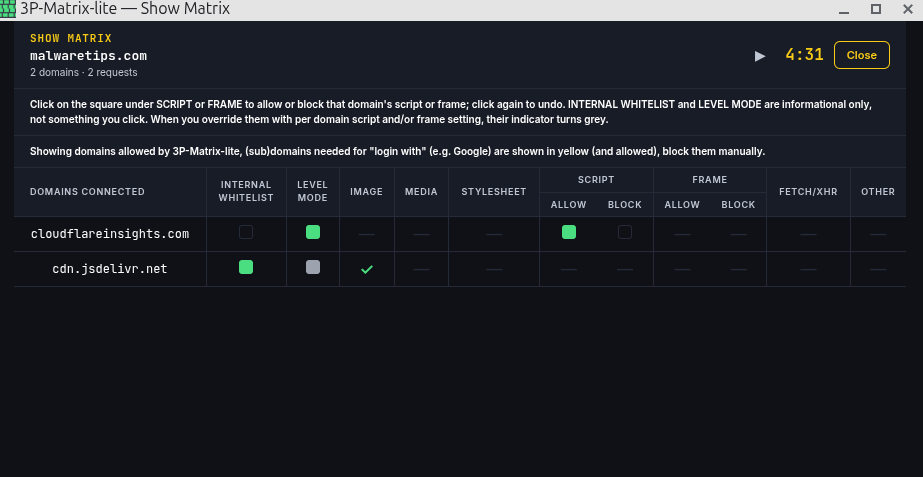
Task: Click the malwaretips.com site name
Action: tap(88, 56)
